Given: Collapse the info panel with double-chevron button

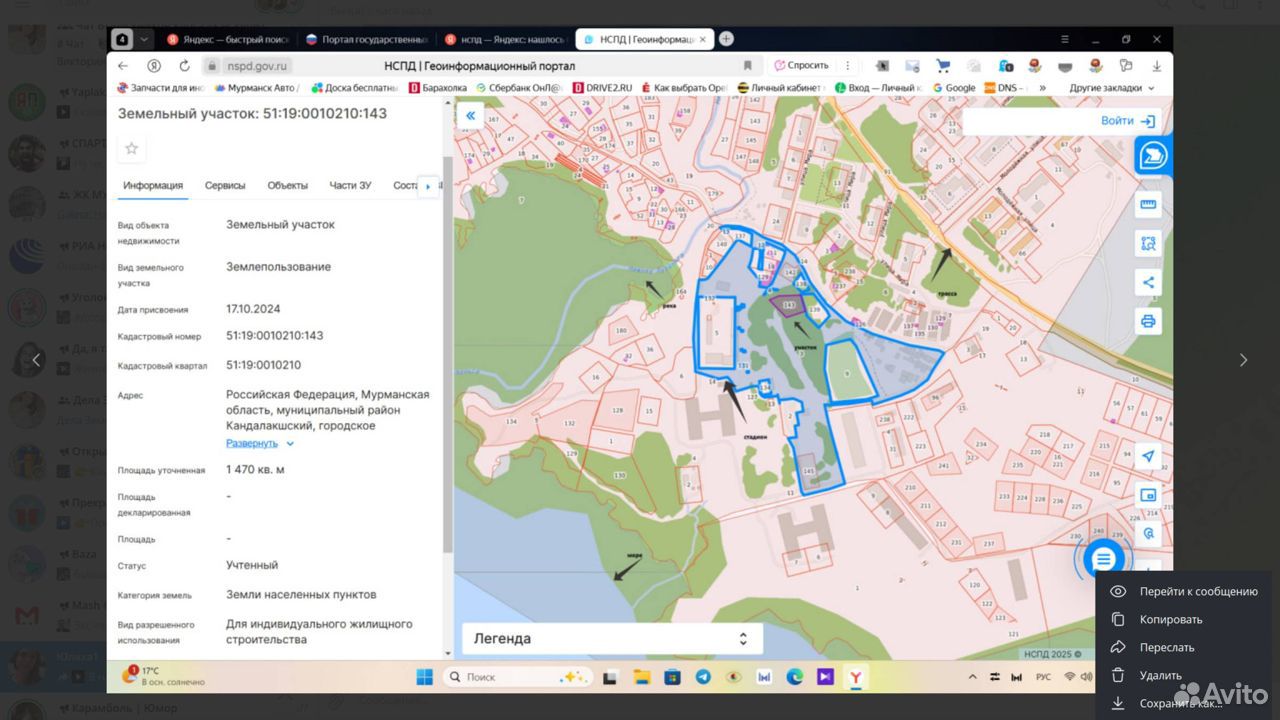Looking at the screenshot, I should click(469, 116).
